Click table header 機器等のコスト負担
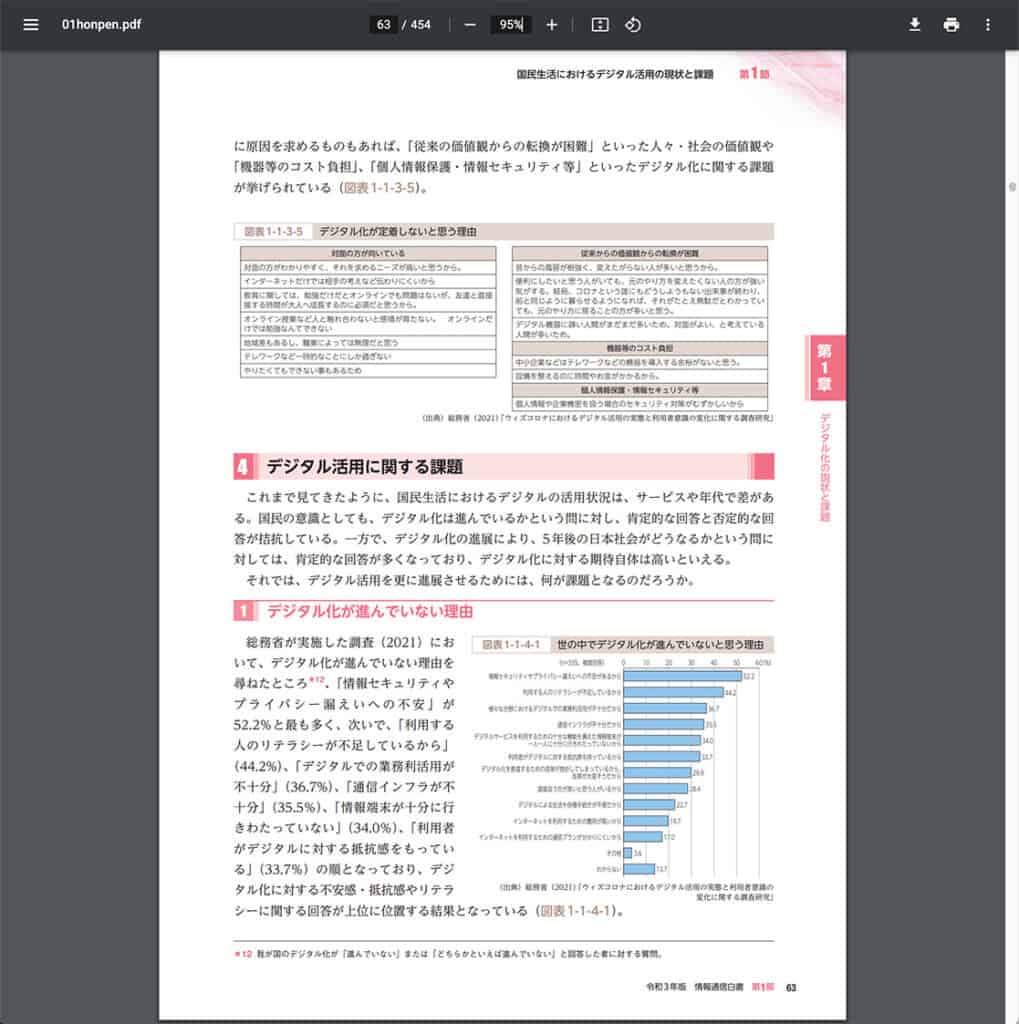Screen dimensions: 1019x1024 (x=639, y=348)
